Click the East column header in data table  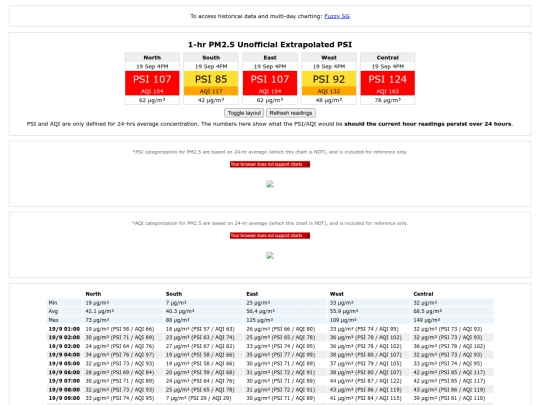pos(252,294)
